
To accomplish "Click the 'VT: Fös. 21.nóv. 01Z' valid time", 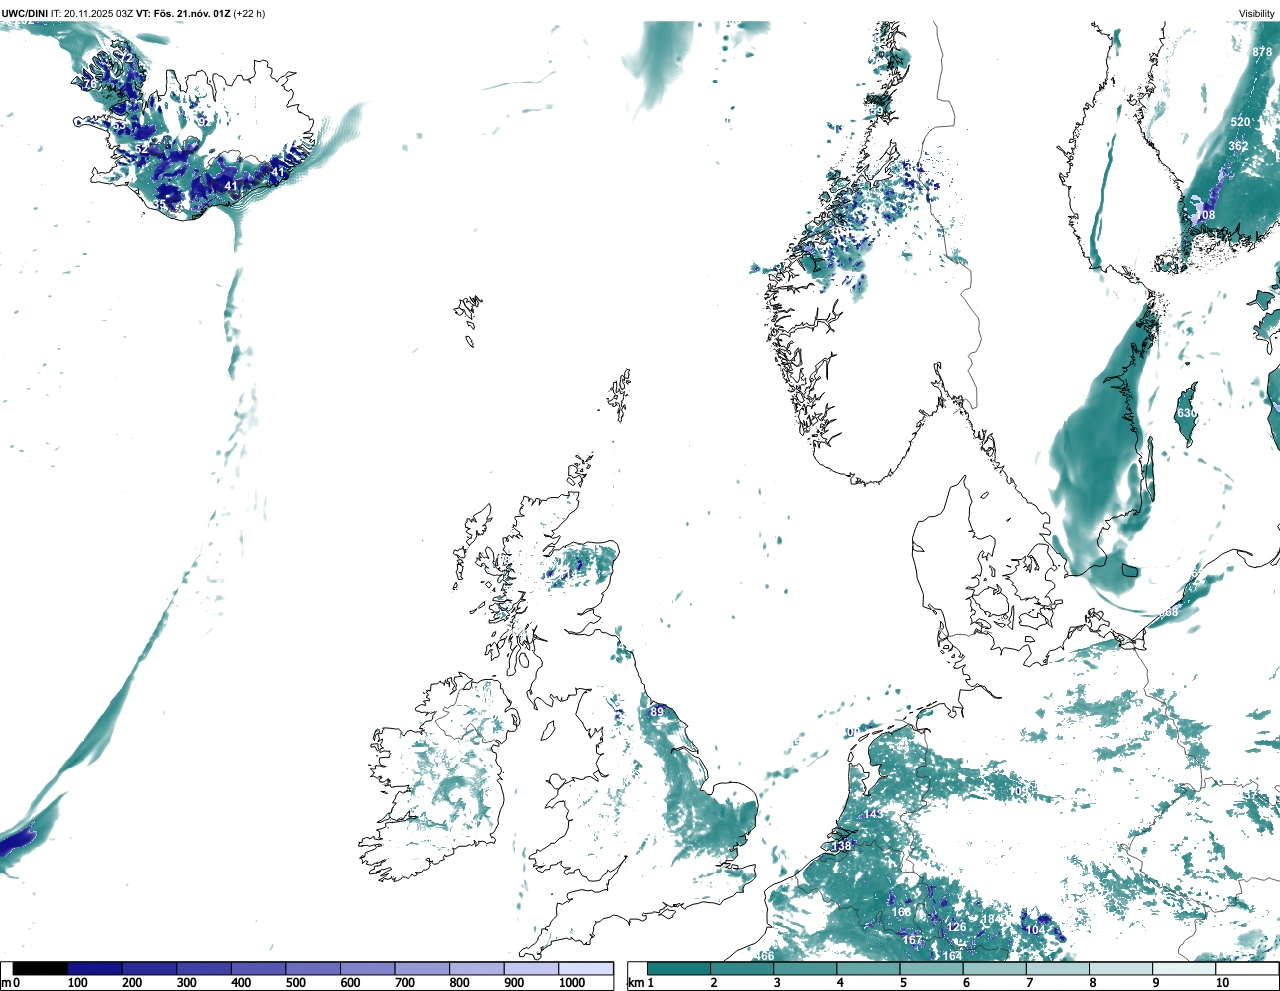I will (x=182, y=13).
